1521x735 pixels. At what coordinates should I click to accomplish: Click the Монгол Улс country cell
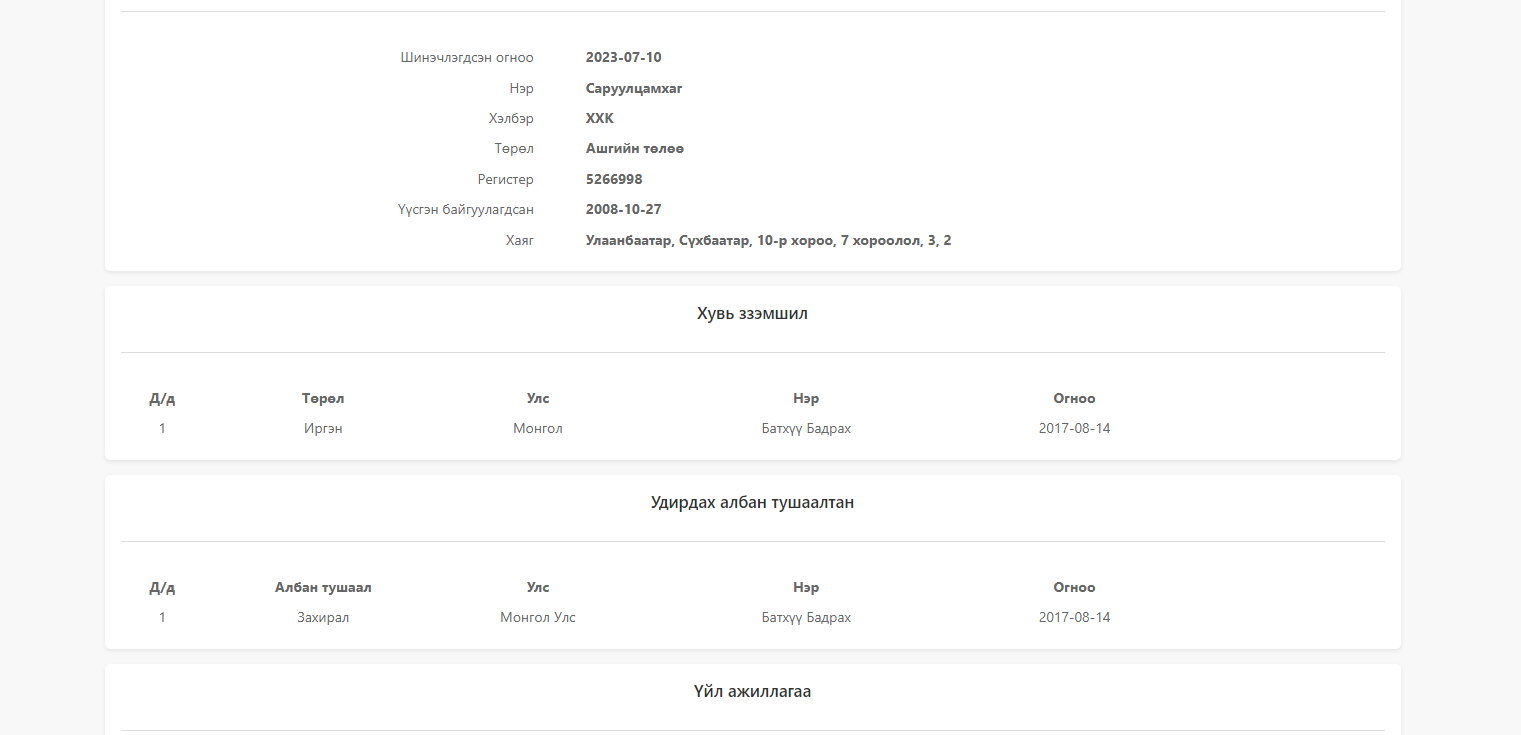pos(538,618)
